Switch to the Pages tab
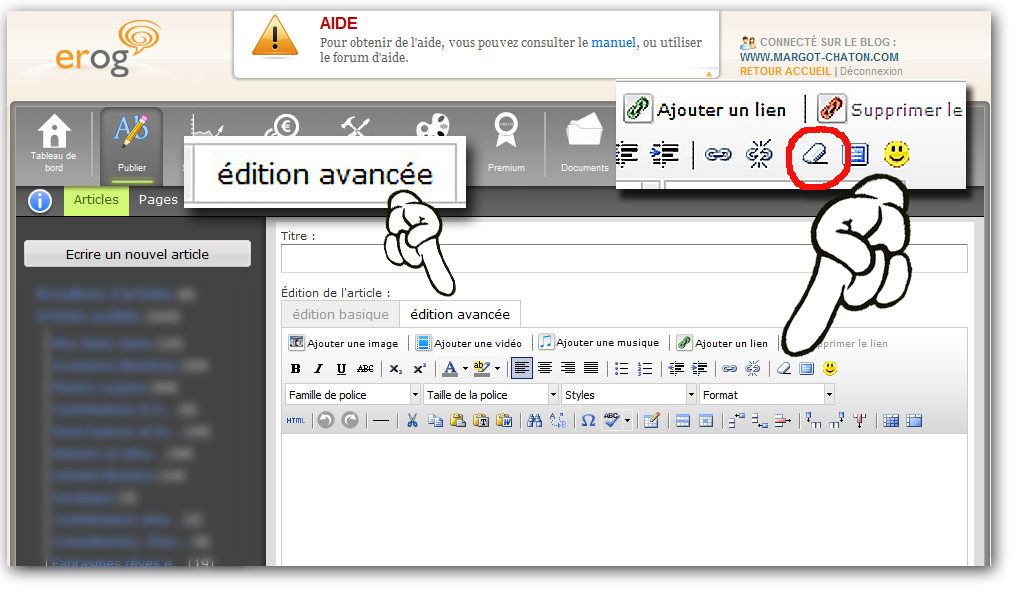Image resolution: width=1025 pixels, height=603 pixels. pos(158,199)
